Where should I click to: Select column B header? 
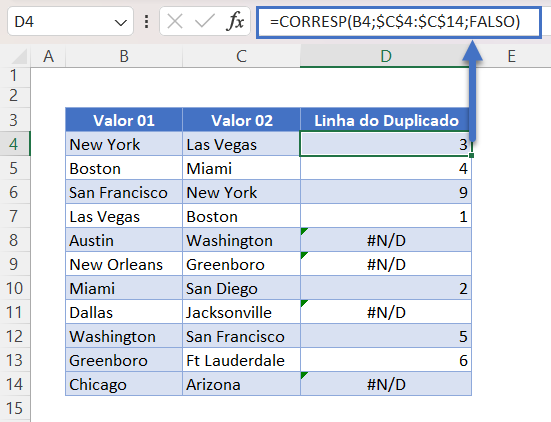(124, 56)
